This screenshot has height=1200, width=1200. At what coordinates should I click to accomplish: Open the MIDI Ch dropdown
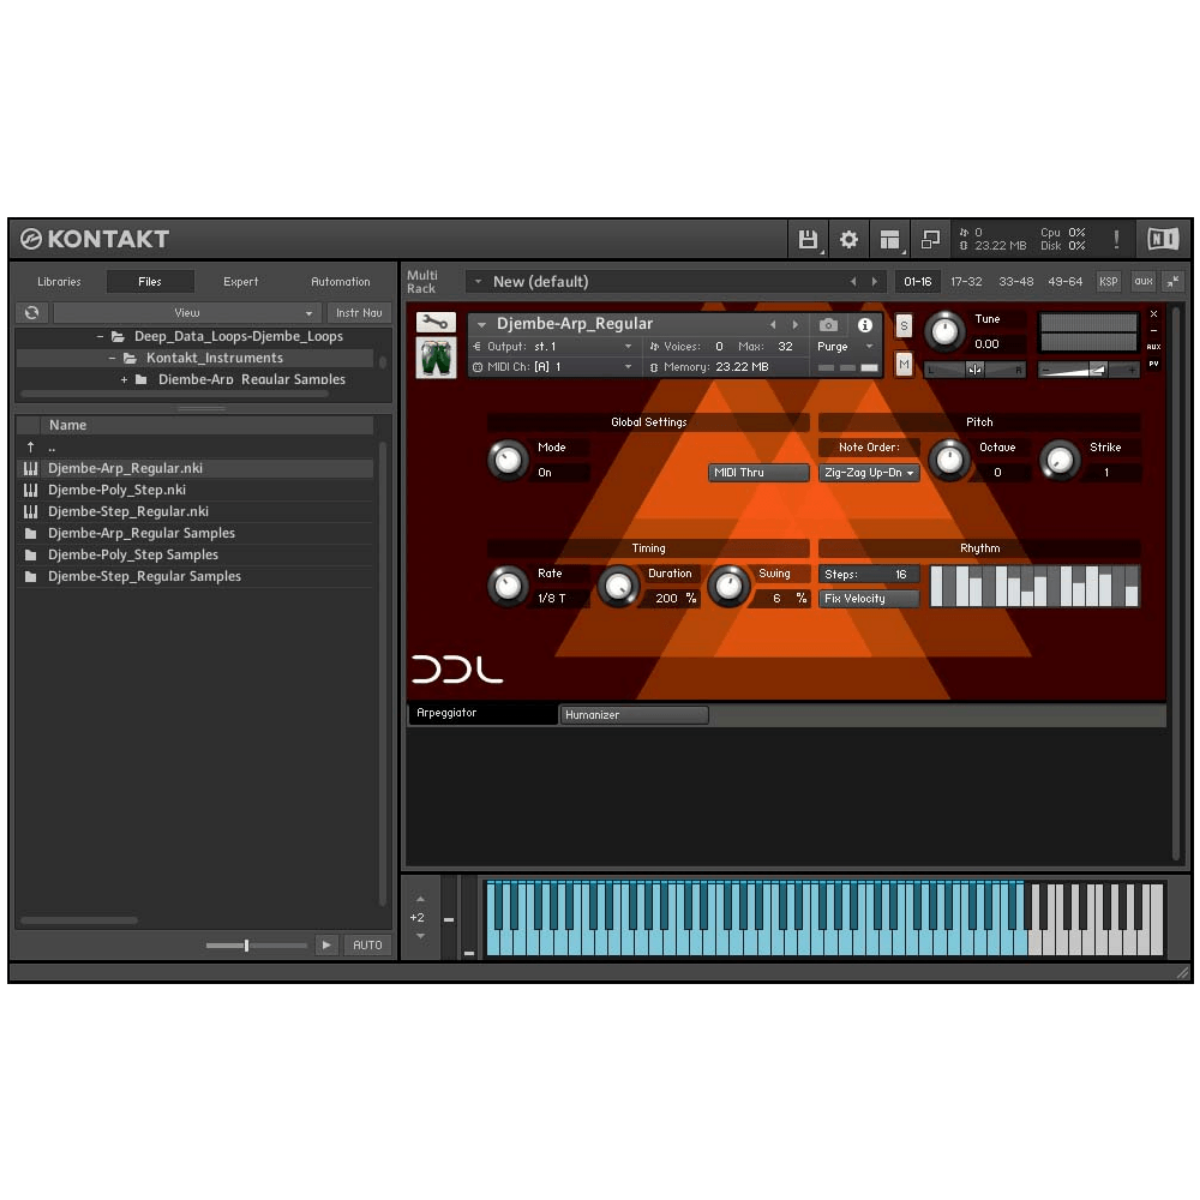pyautogui.click(x=553, y=367)
